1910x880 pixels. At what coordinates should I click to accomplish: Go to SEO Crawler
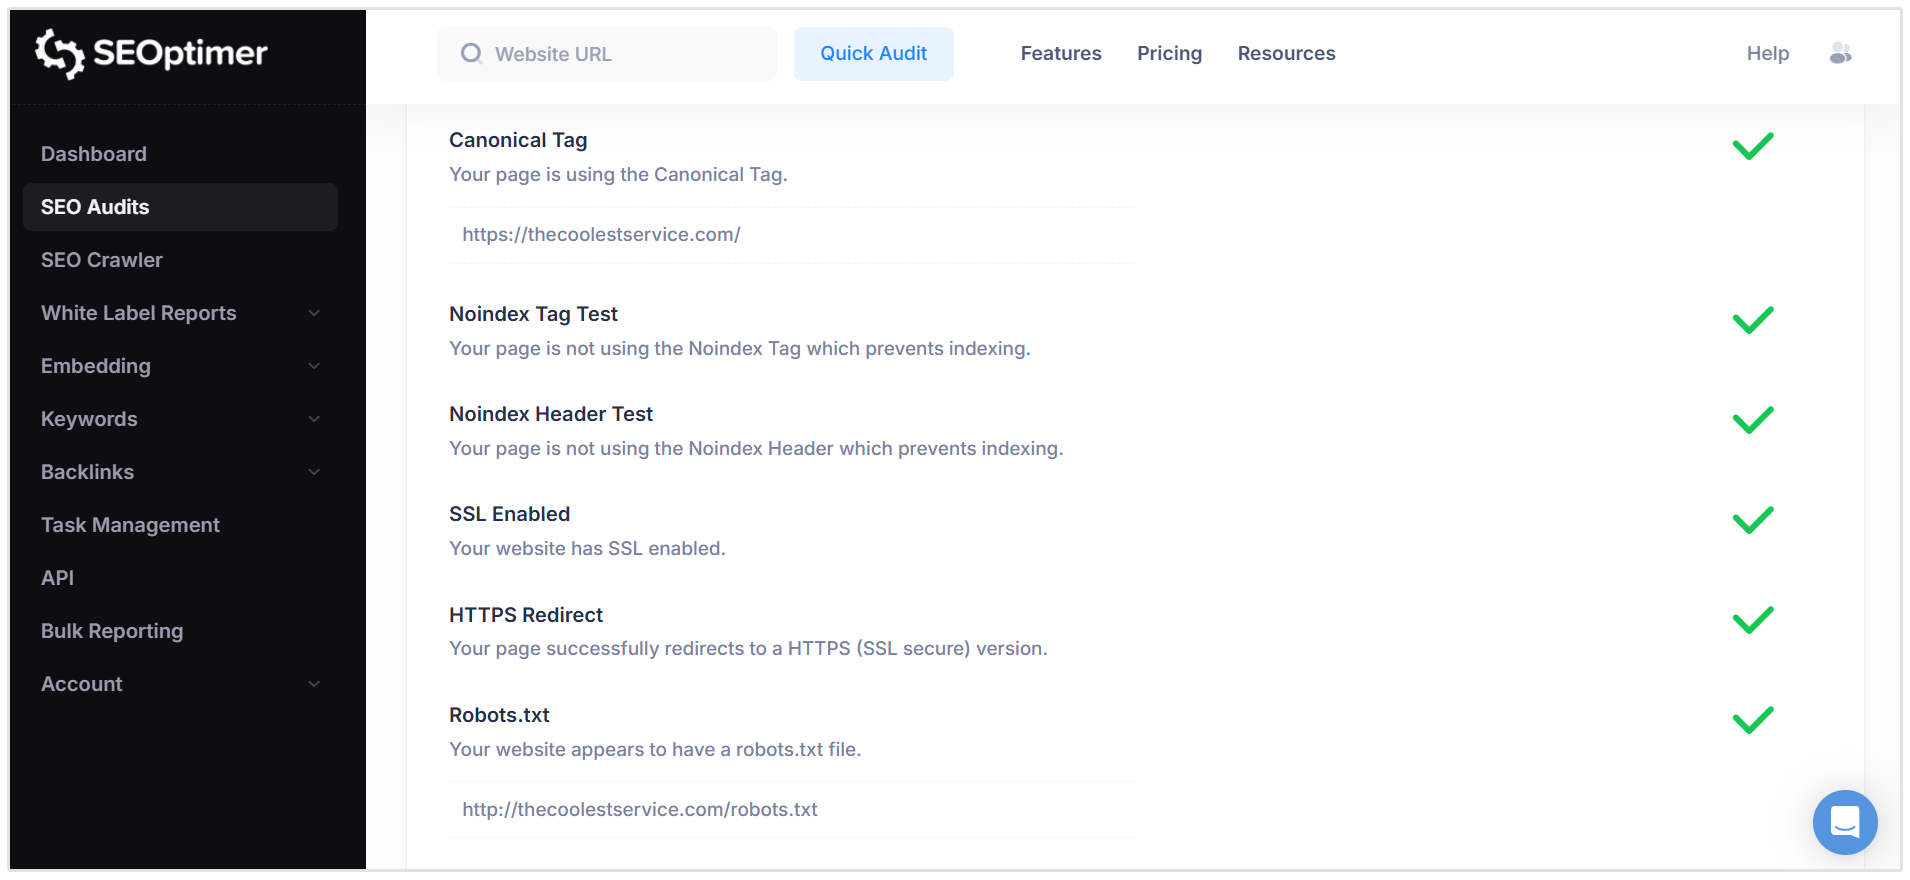pyautogui.click(x=102, y=260)
